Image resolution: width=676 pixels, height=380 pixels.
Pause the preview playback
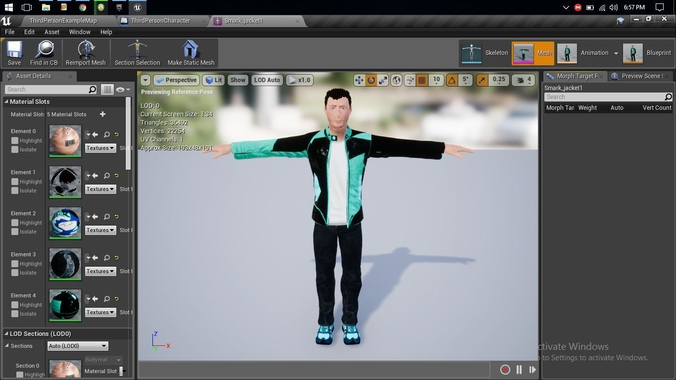click(519, 370)
